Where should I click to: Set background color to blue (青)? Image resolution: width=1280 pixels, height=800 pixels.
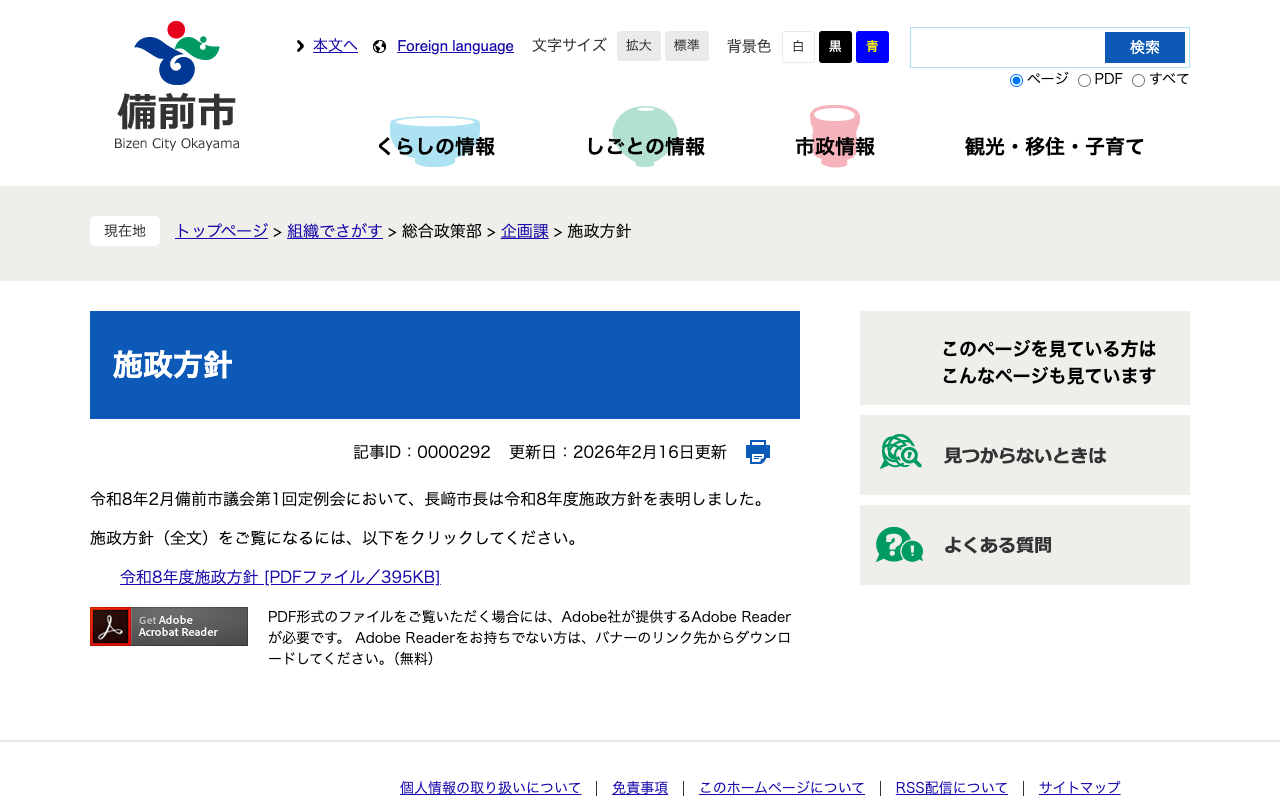pos(872,47)
